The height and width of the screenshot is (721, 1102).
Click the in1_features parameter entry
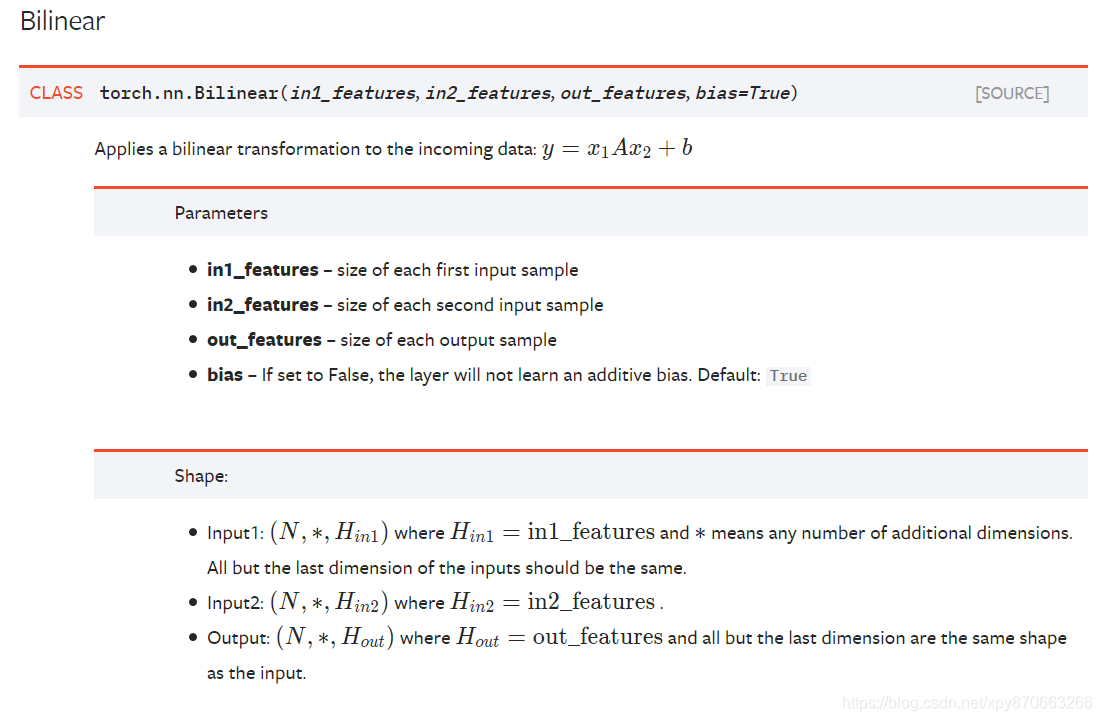point(392,270)
